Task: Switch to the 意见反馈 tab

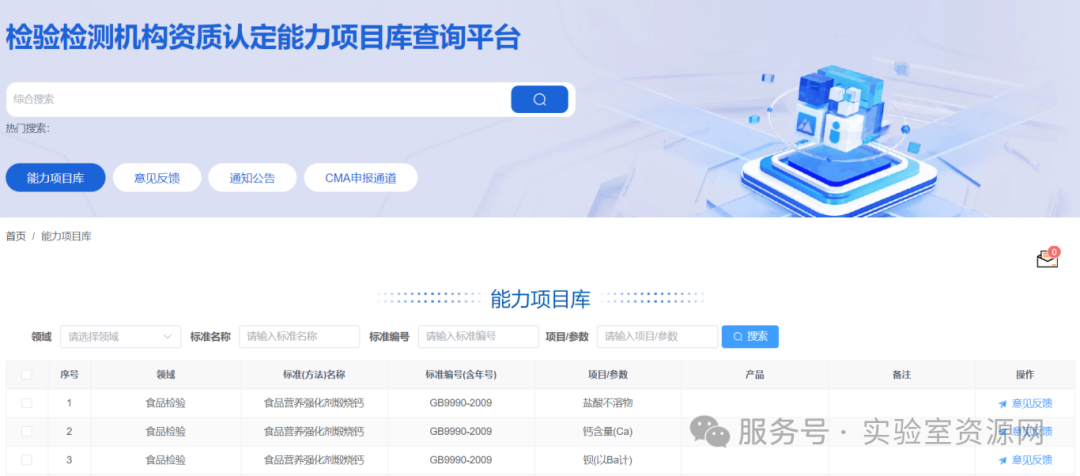Action: (157, 178)
